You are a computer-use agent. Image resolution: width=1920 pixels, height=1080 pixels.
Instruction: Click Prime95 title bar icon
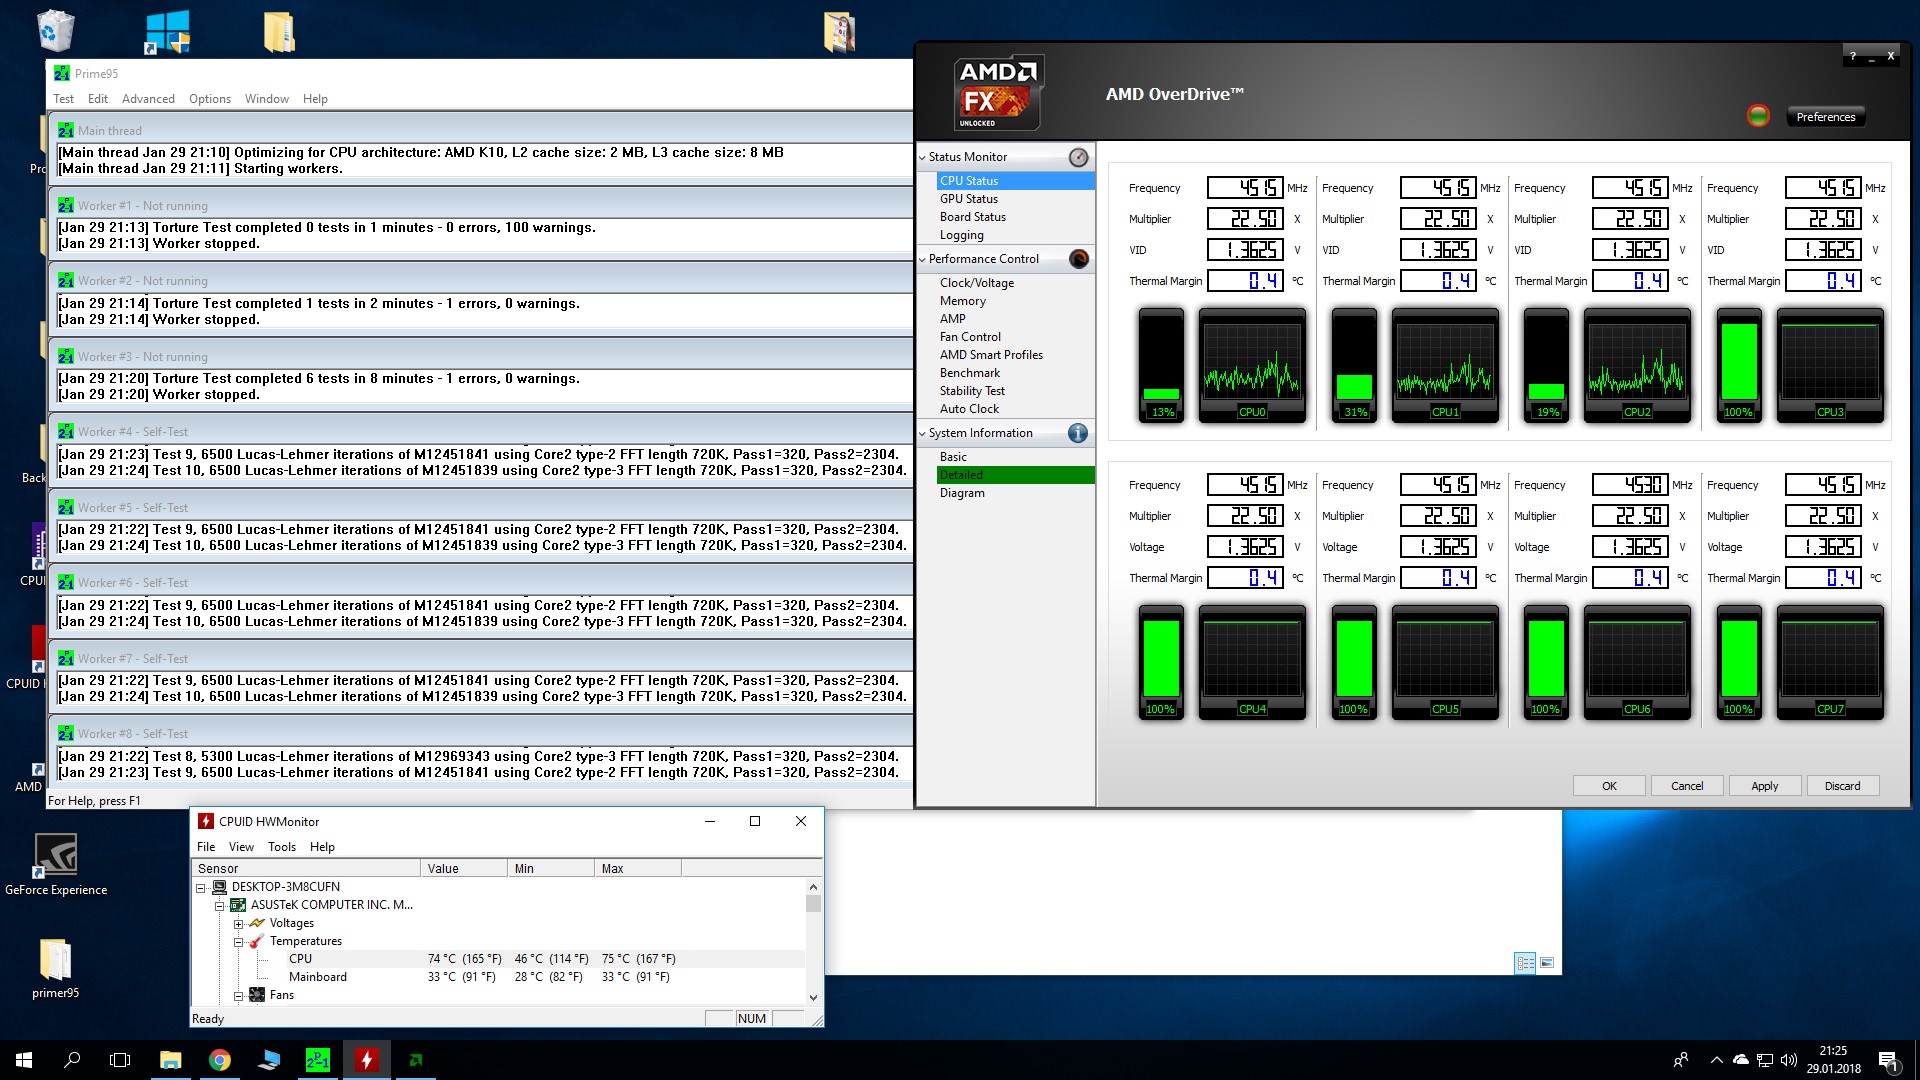62,73
